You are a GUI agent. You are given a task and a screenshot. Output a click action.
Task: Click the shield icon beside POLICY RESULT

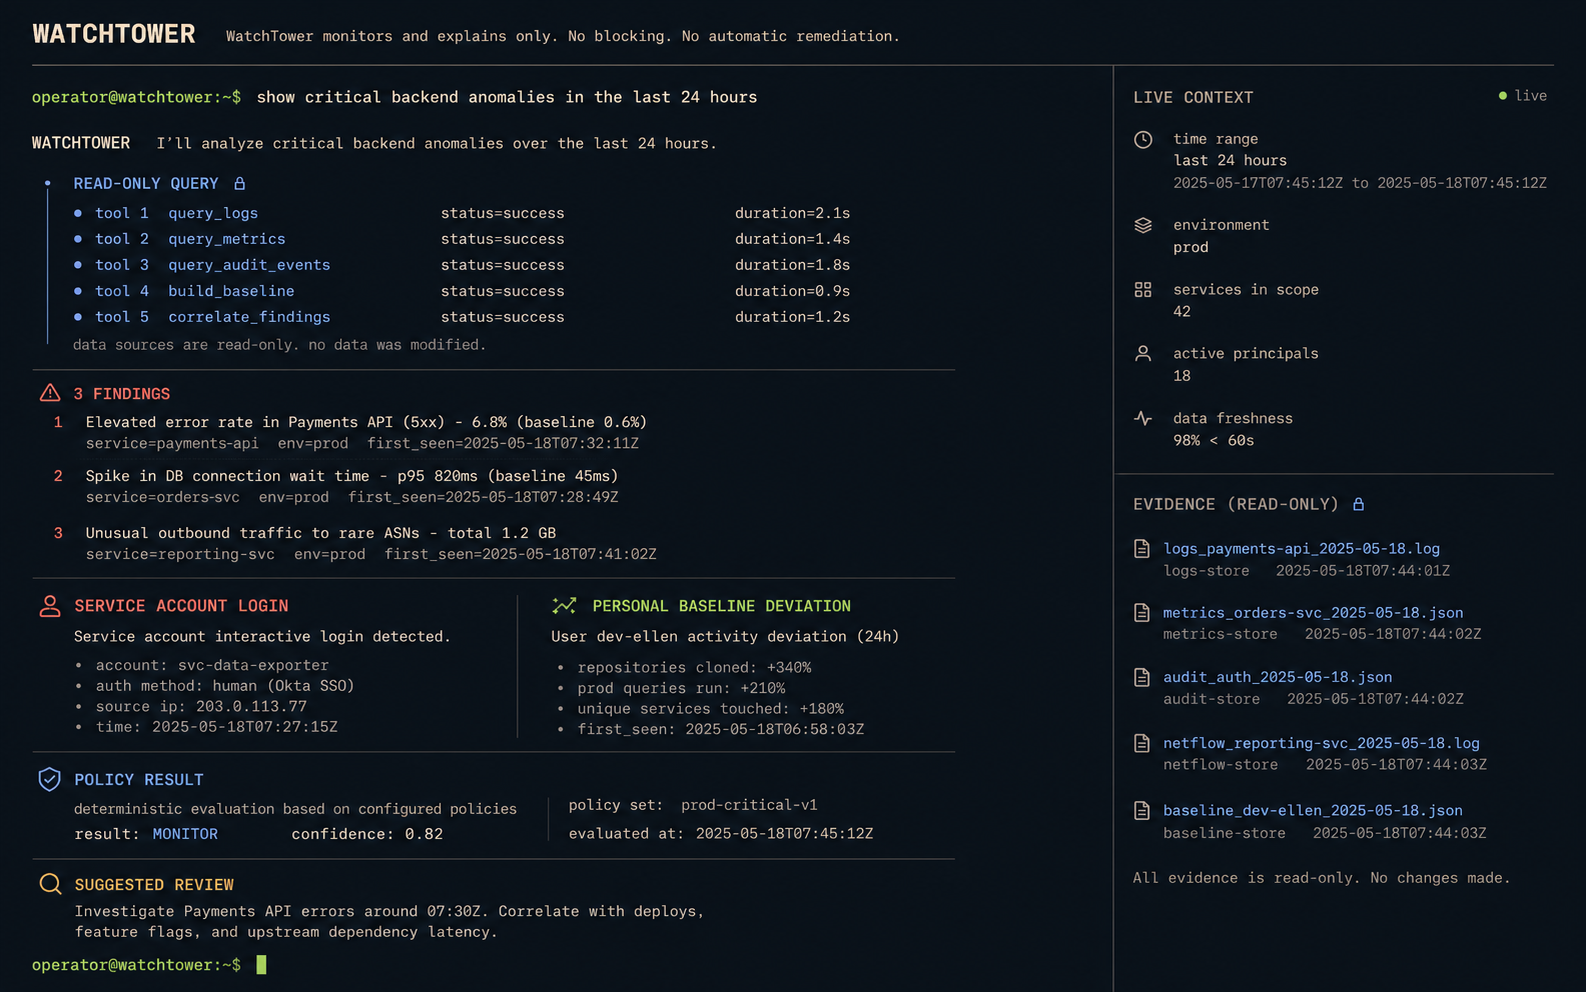click(x=49, y=779)
